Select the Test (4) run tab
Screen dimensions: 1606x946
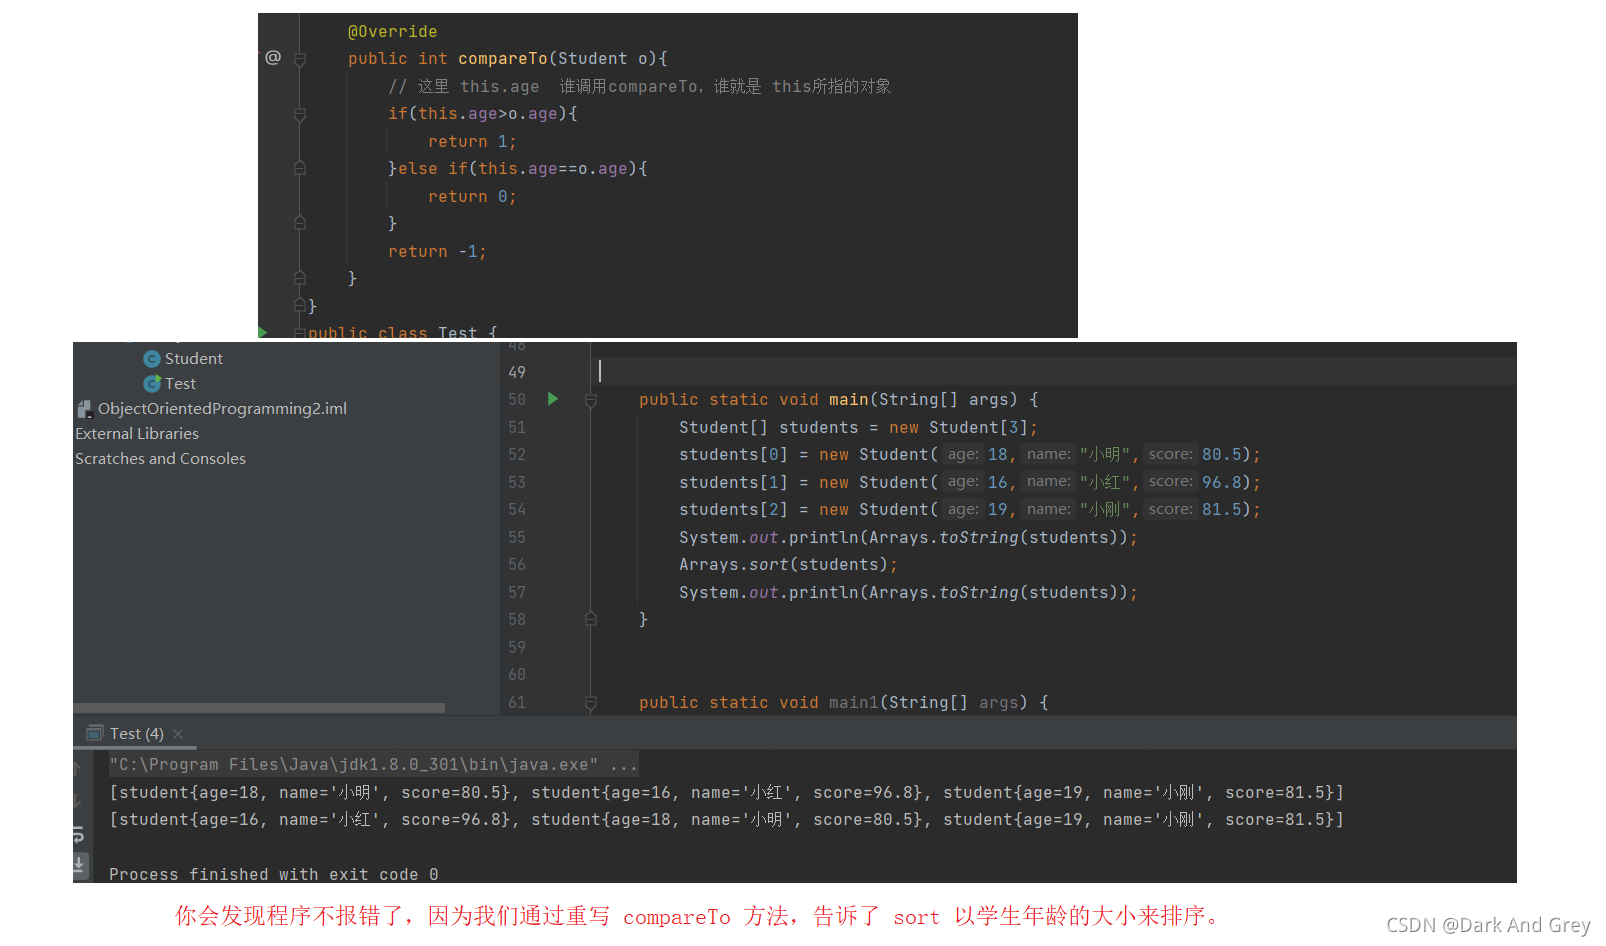coord(136,734)
